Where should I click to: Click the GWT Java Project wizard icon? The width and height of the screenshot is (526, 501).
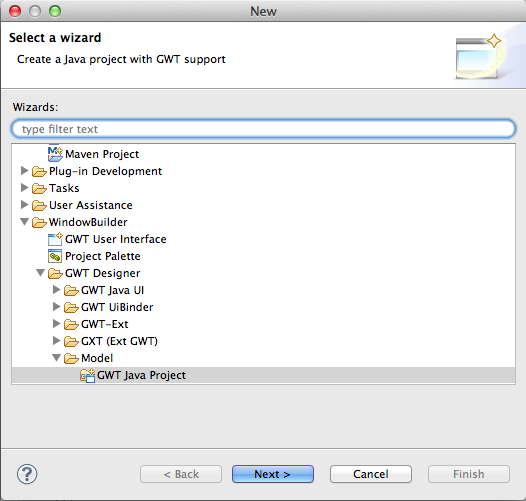click(88, 375)
